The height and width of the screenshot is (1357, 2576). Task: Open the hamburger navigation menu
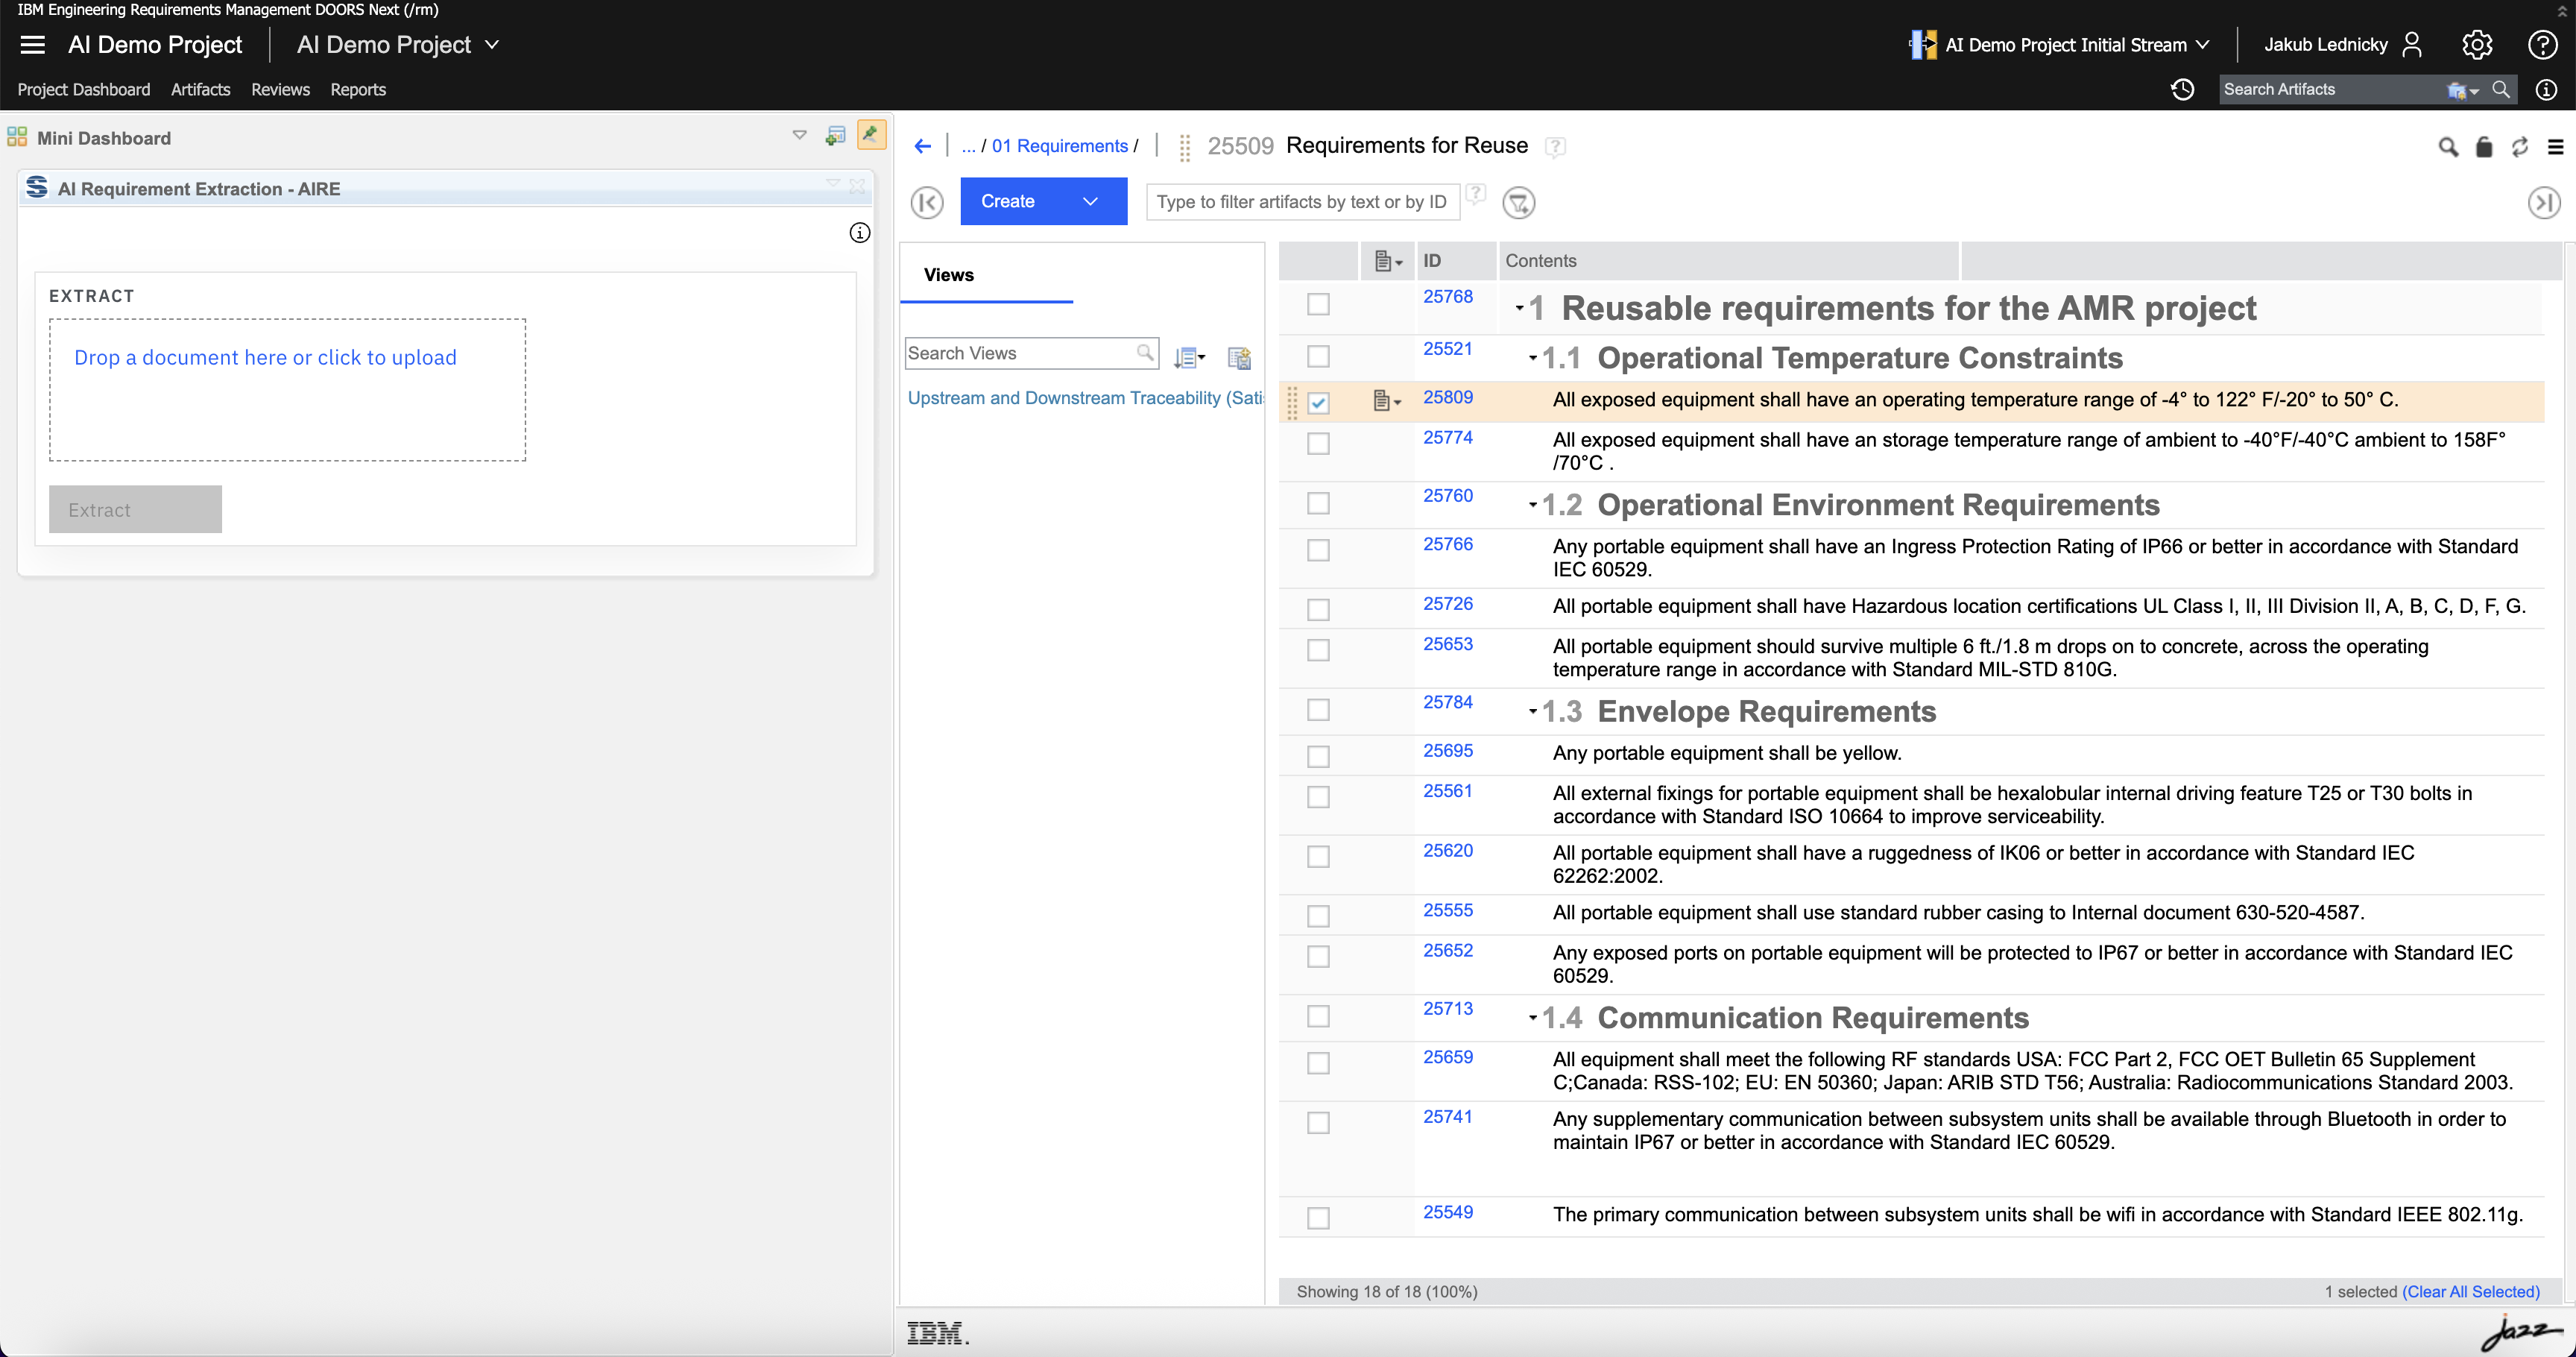pyautogui.click(x=33, y=45)
